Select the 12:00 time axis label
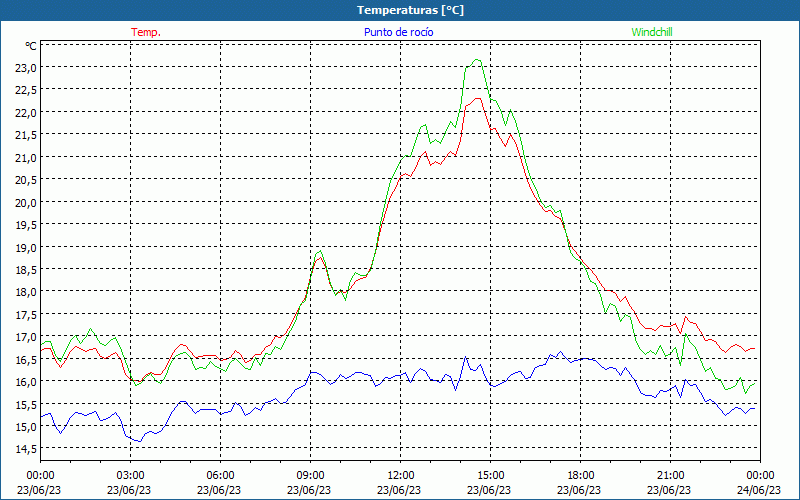800x500 pixels. (401, 476)
